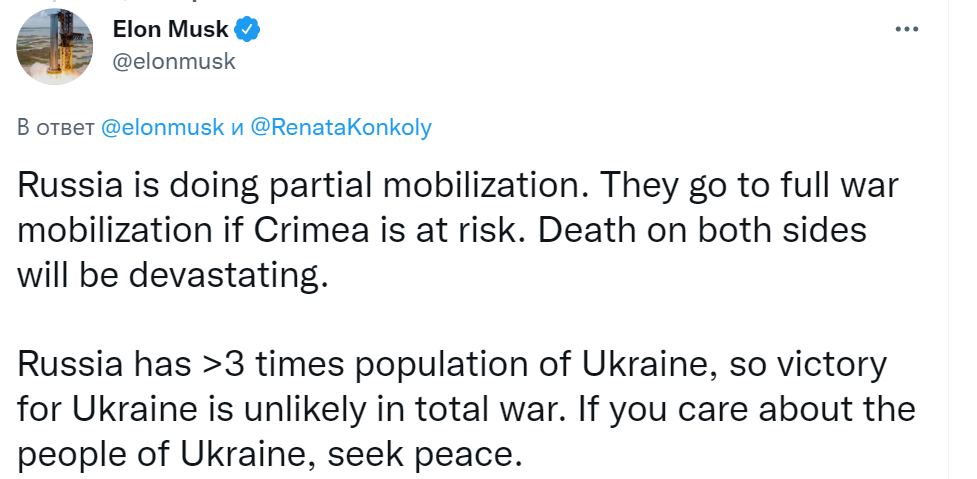Open the tweet's more options menu
This screenshot has width=977, height=479.
pyautogui.click(x=905, y=31)
